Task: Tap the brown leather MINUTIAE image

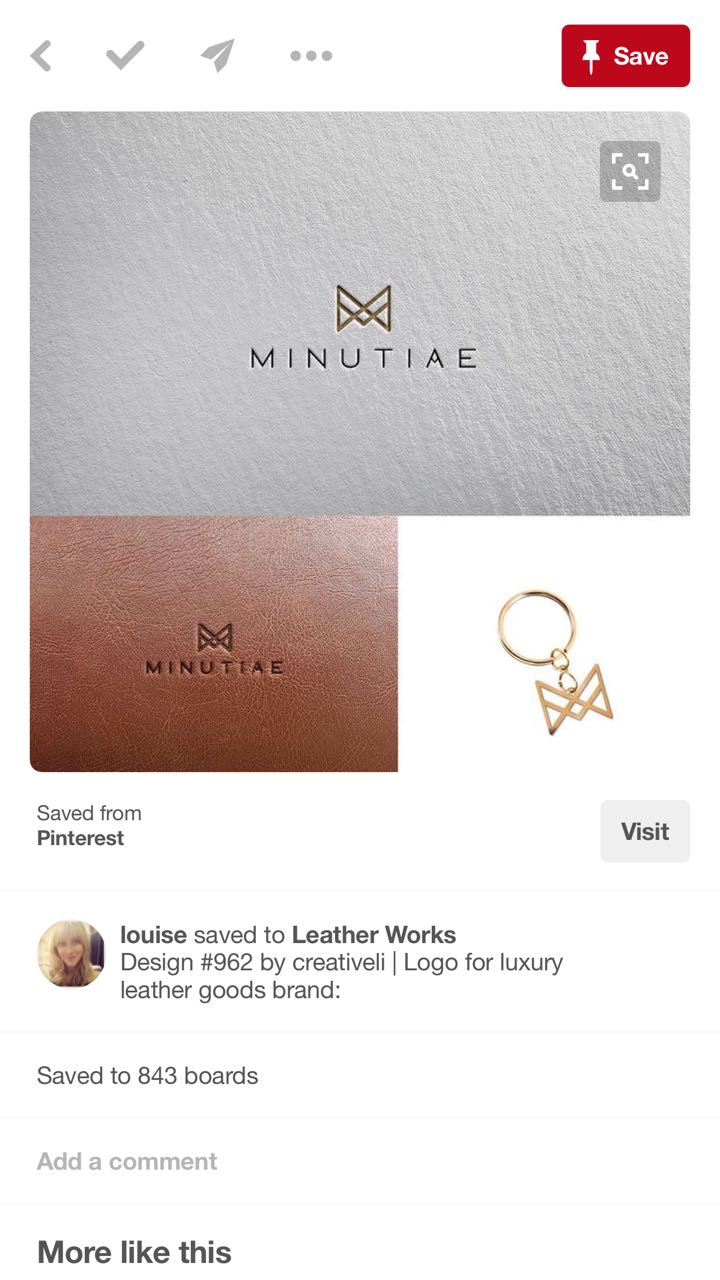Action: pos(214,644)
